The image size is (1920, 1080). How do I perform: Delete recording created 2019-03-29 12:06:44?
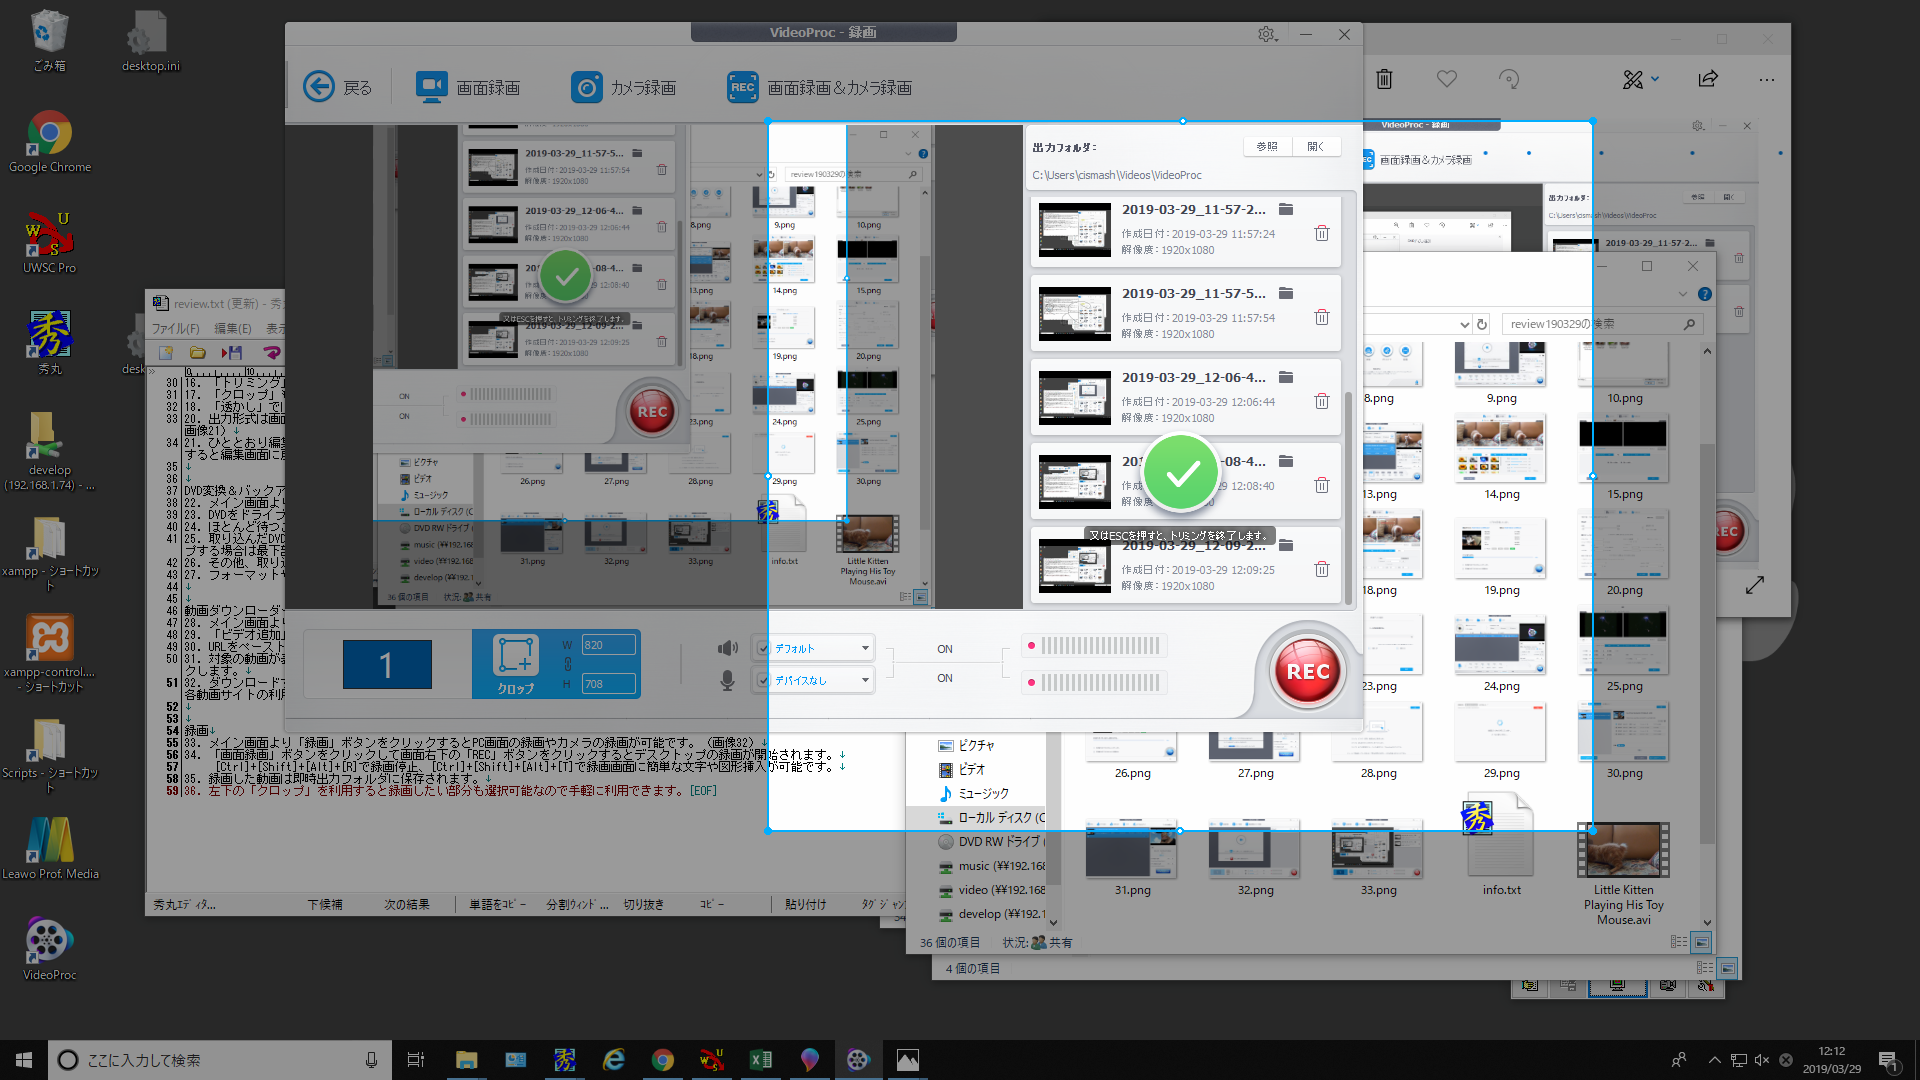point(1321,401)
